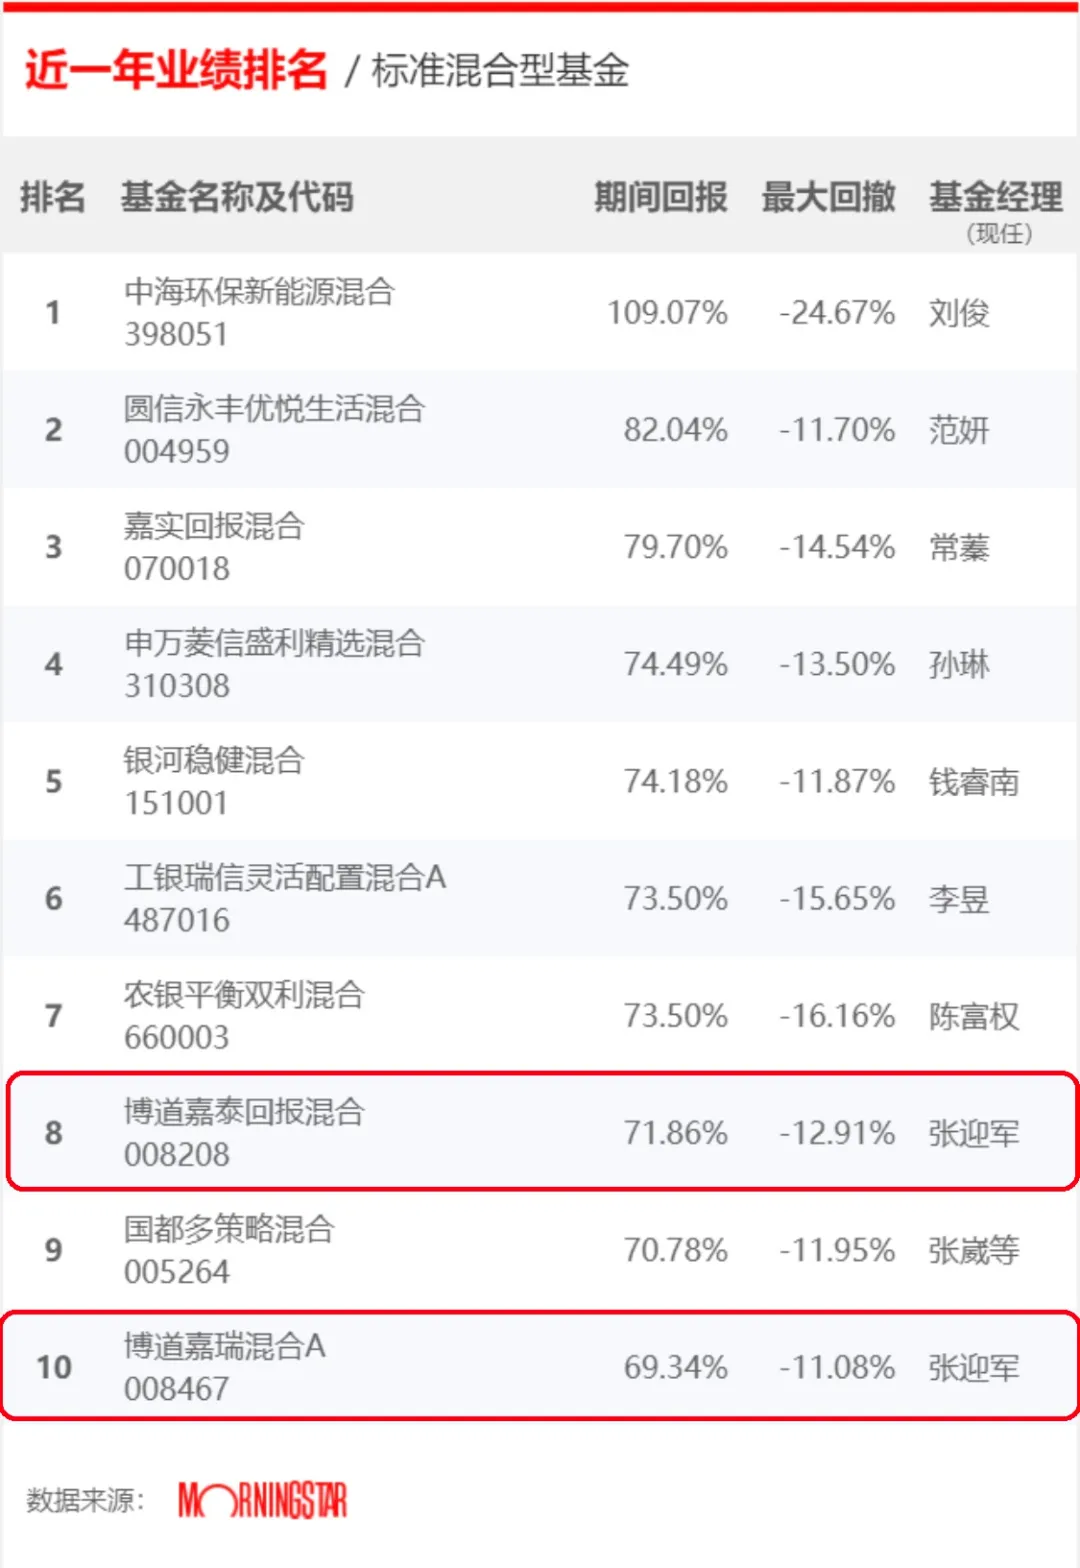Select the 最大回撤 column header
1080x1568 pixels.
(x=828, y=197)
